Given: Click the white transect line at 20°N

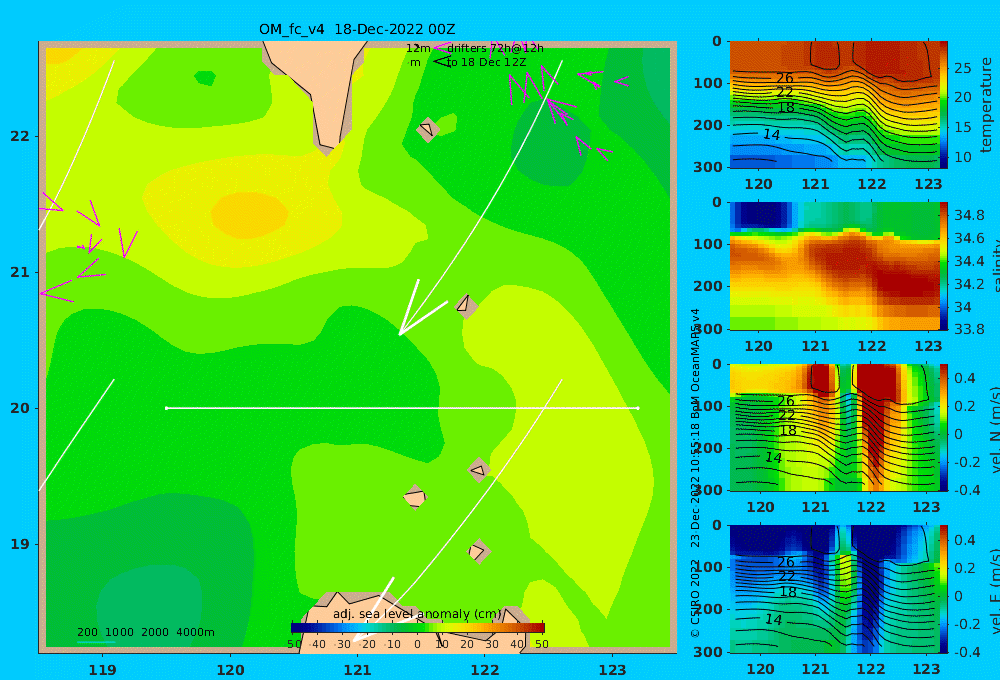Looking at the screenshot, I should [402, 408].
